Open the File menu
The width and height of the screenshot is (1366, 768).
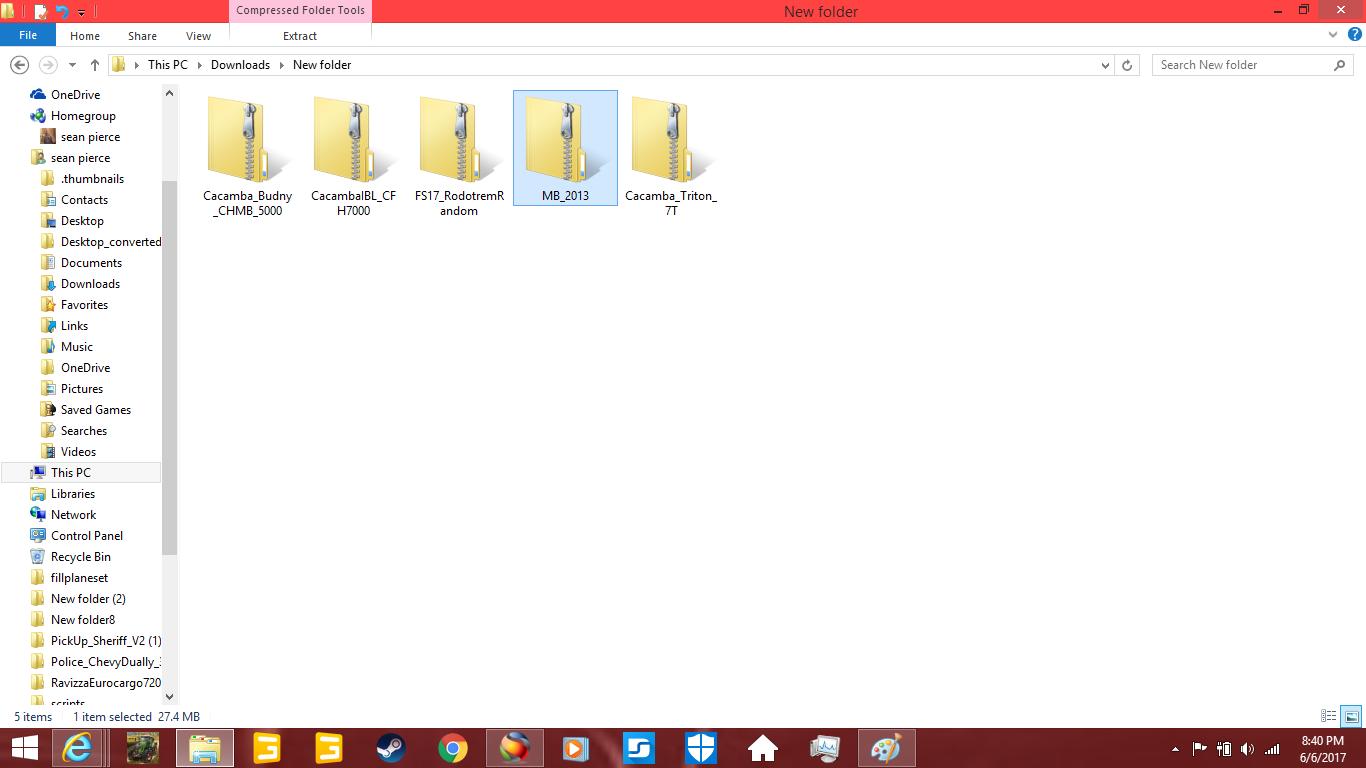point(28,35)
